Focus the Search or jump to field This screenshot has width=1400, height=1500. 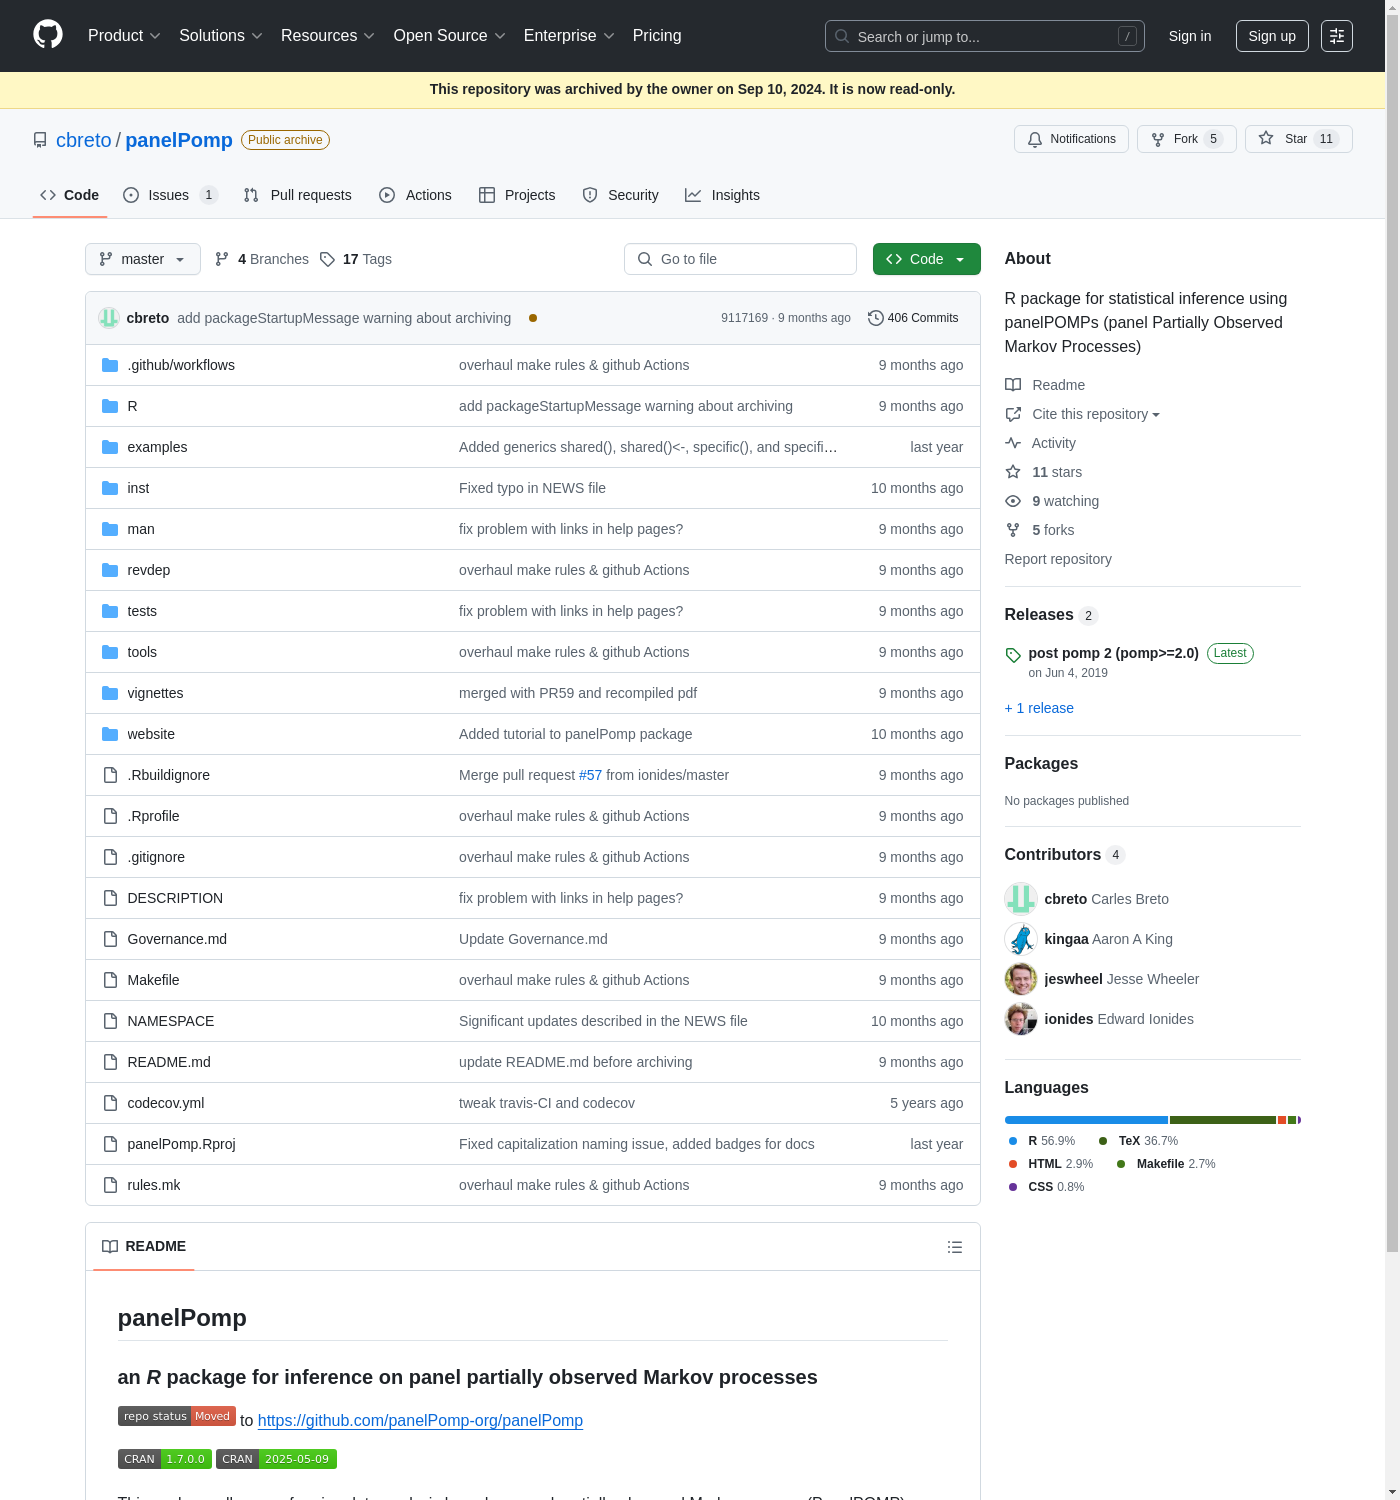[x=985, y=36]
